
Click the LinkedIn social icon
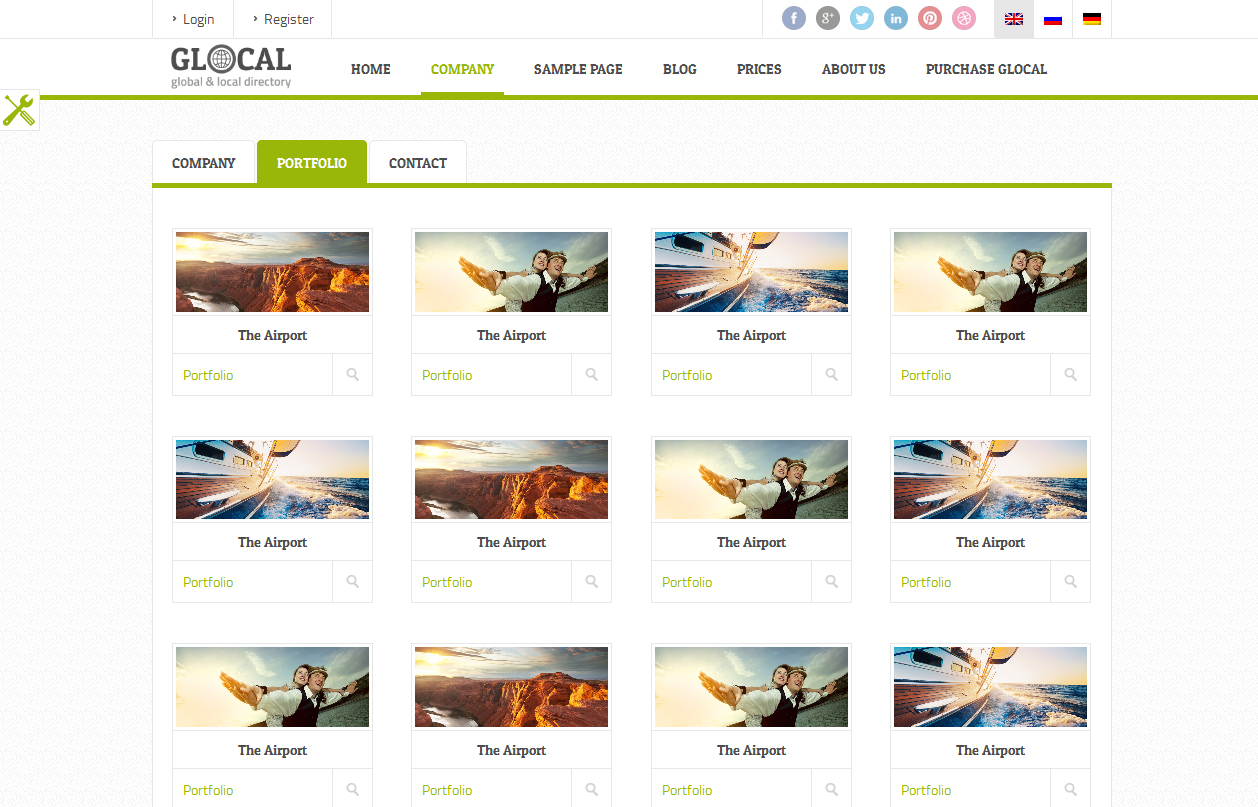pyautogui.click(x=895, y=18)
